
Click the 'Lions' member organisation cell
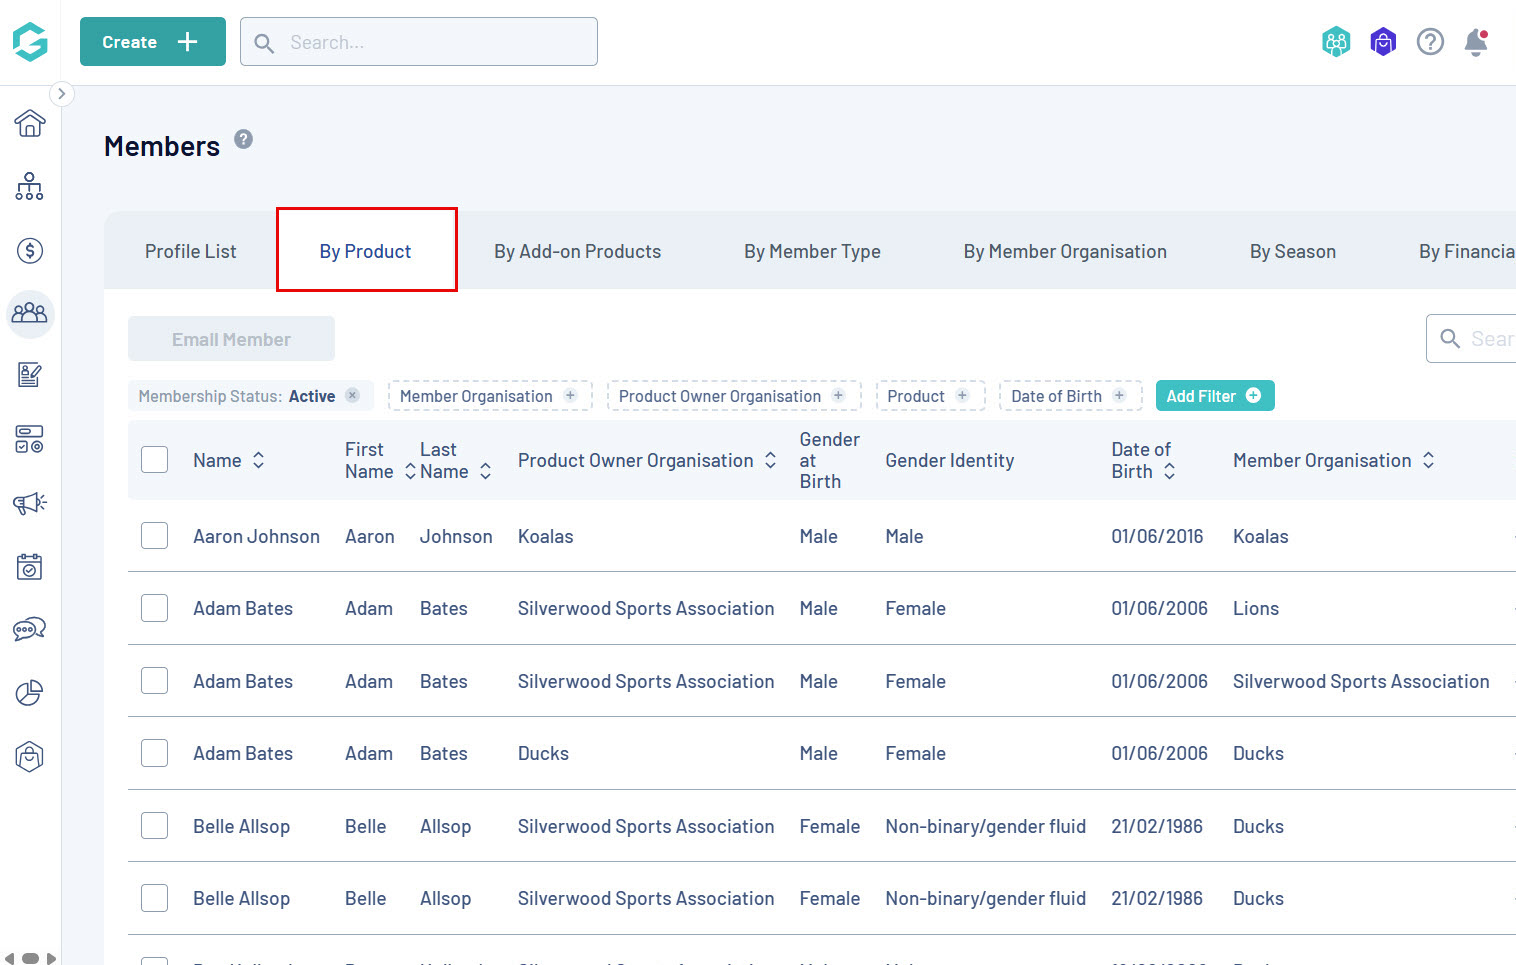1256,608
